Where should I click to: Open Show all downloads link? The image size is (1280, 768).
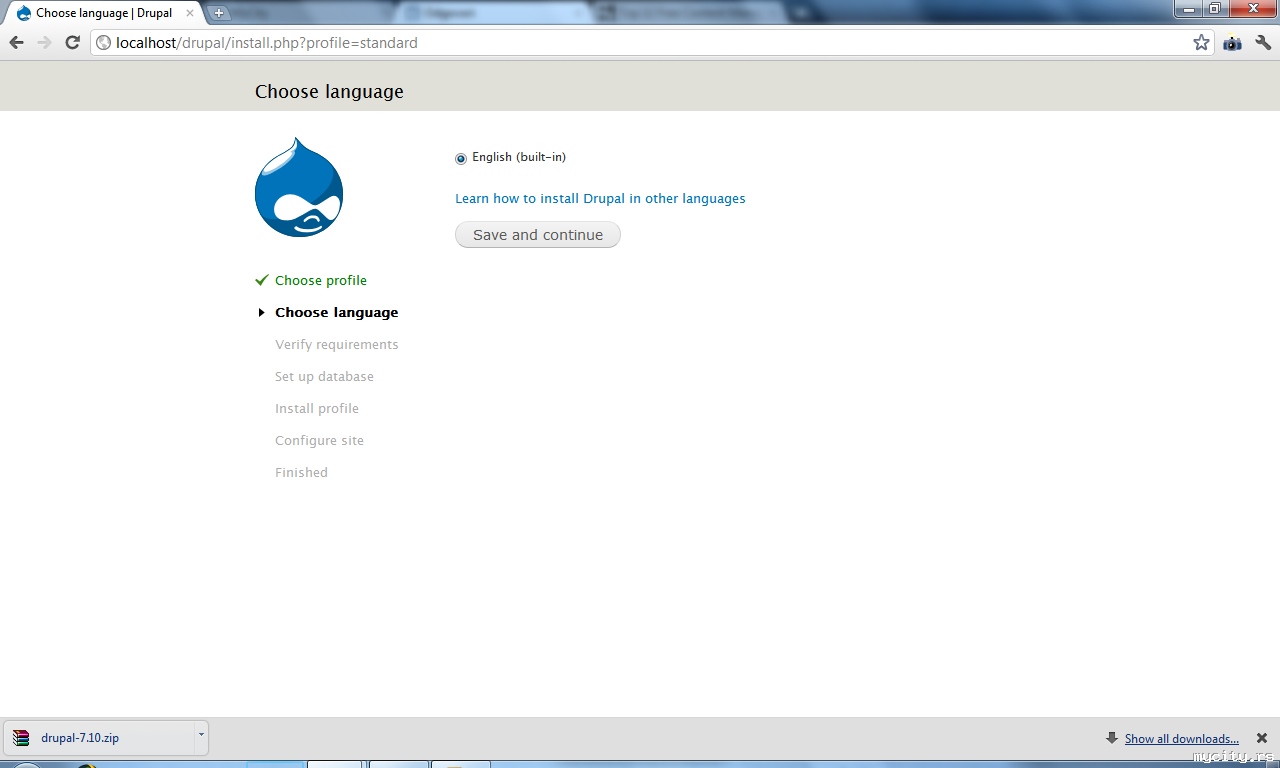click(1181, 739)
